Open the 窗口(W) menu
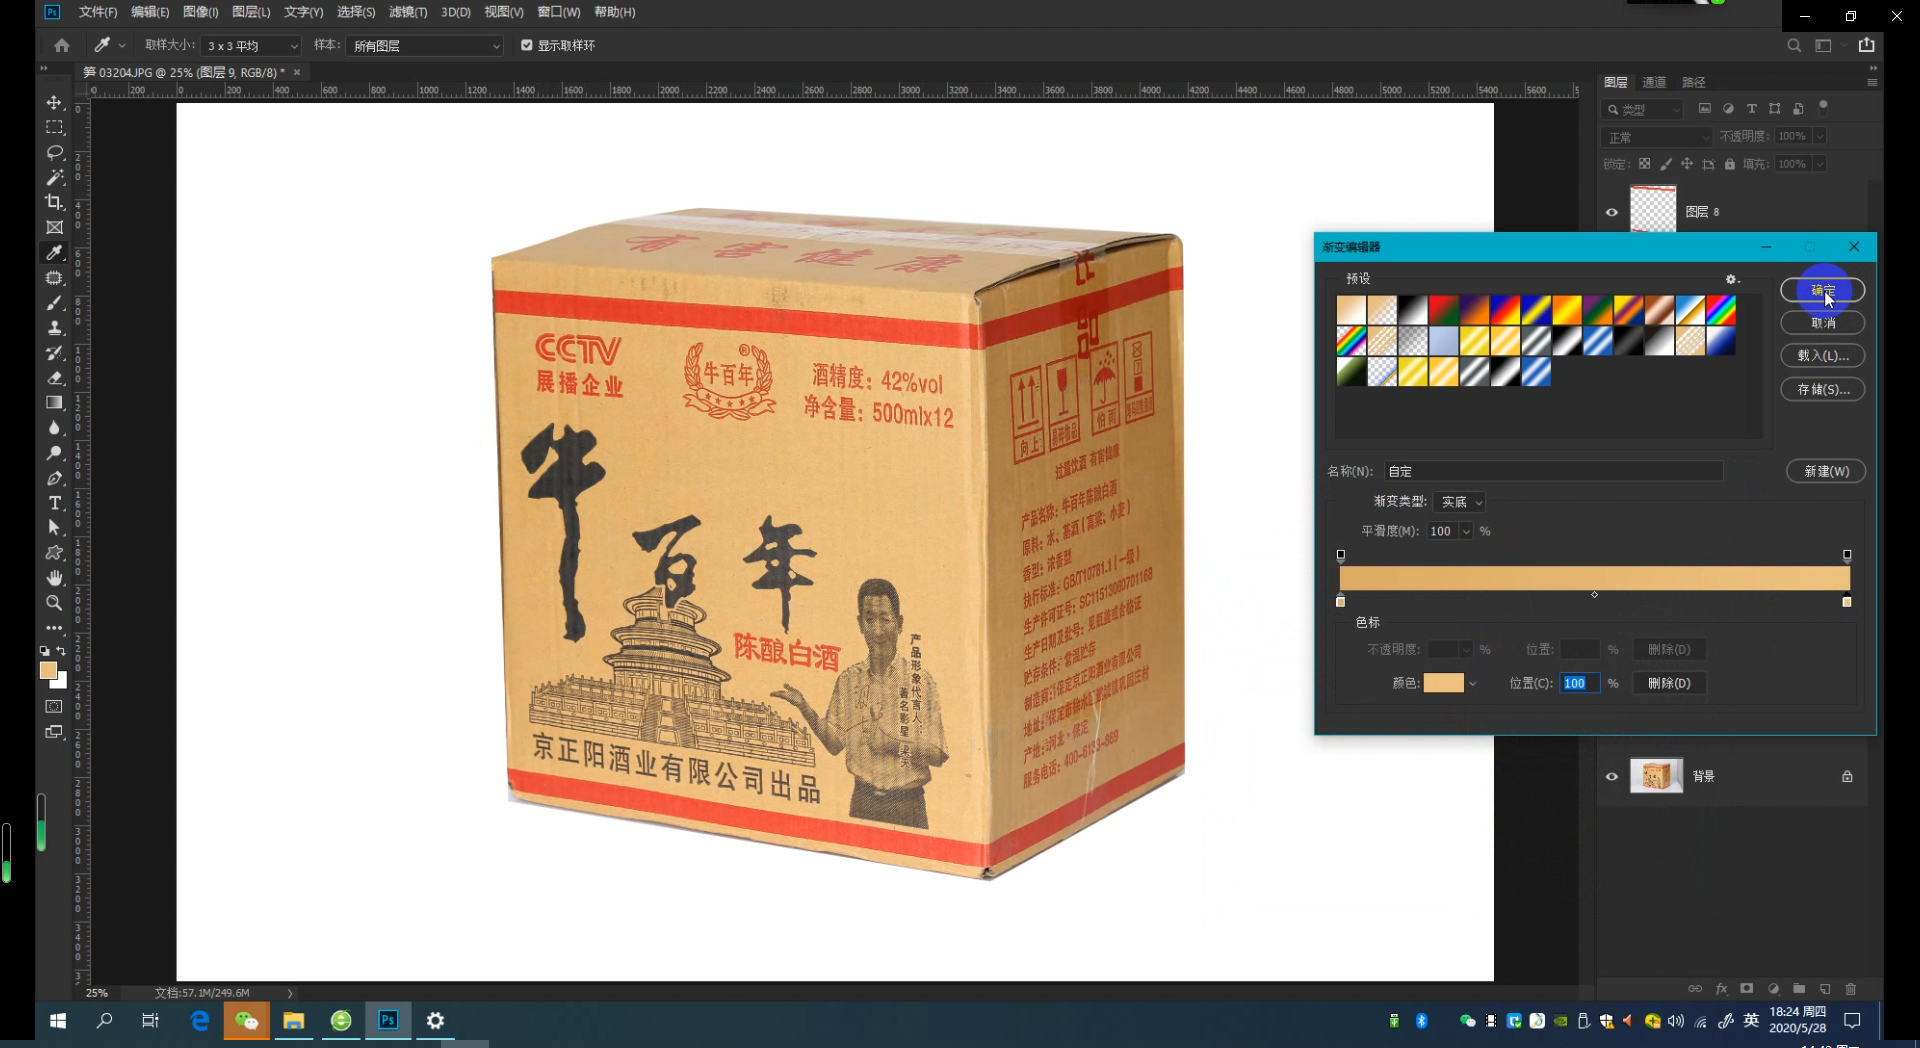Viewport: 1920px width, 1048px height. [559, 12]
